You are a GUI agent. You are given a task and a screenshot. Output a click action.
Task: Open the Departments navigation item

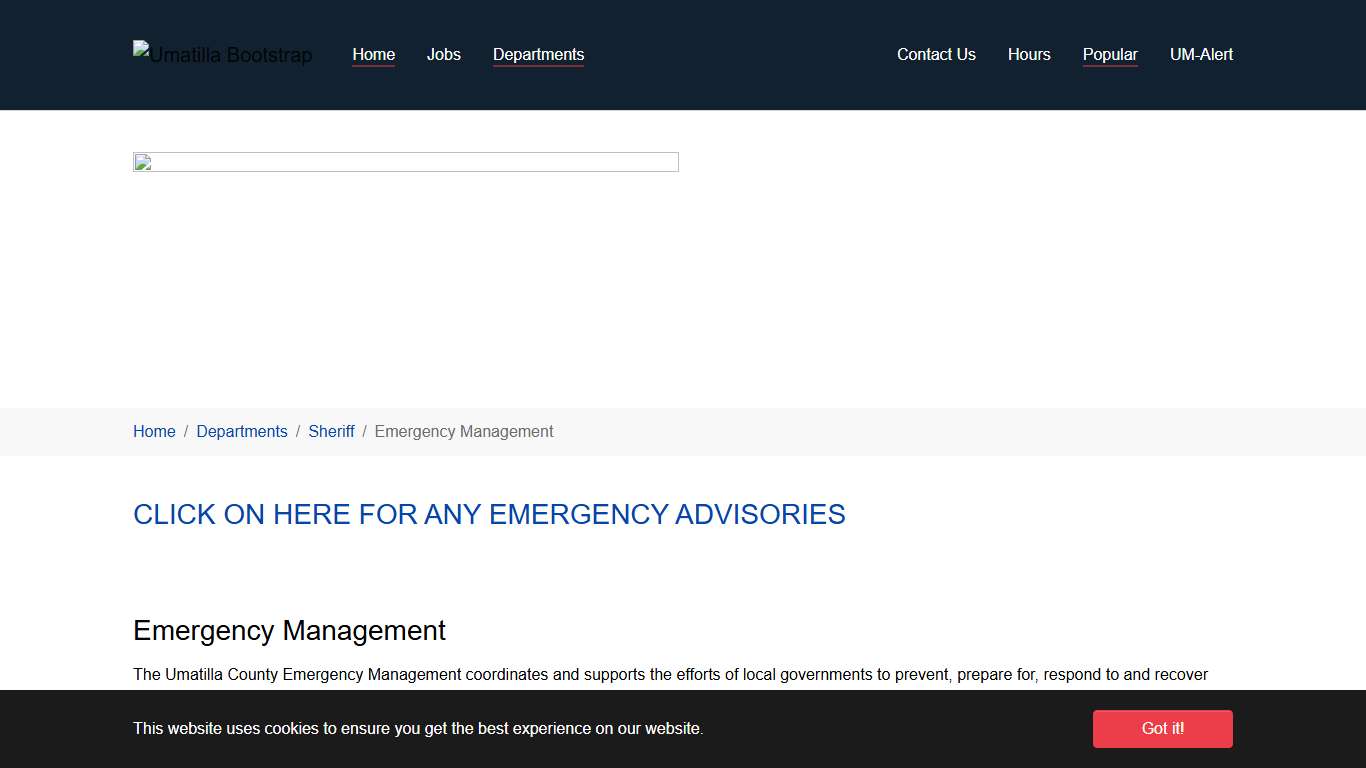point(538,54)
